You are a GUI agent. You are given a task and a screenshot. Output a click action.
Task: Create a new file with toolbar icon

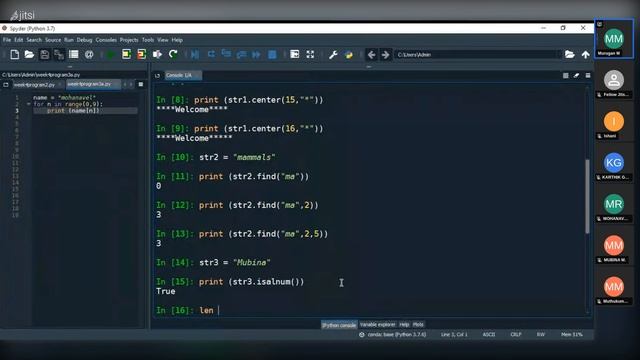point(15,54)
